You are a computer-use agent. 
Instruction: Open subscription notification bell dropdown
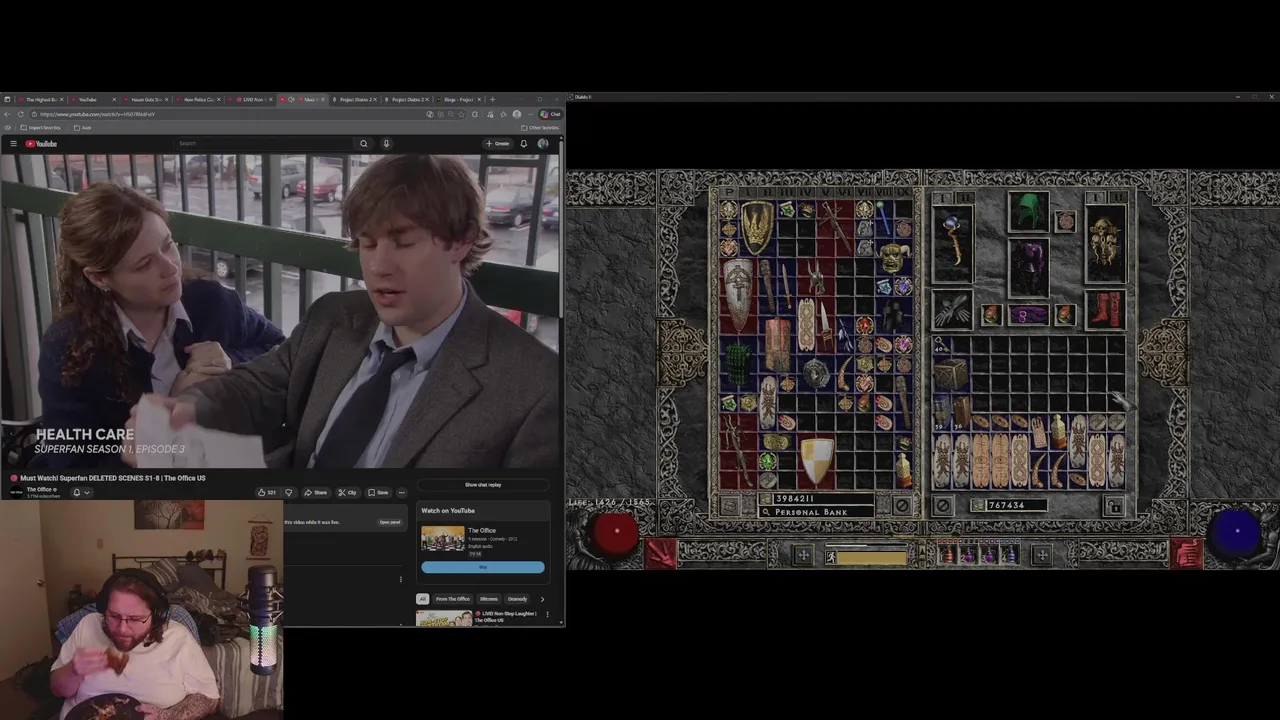click(81, 492)
